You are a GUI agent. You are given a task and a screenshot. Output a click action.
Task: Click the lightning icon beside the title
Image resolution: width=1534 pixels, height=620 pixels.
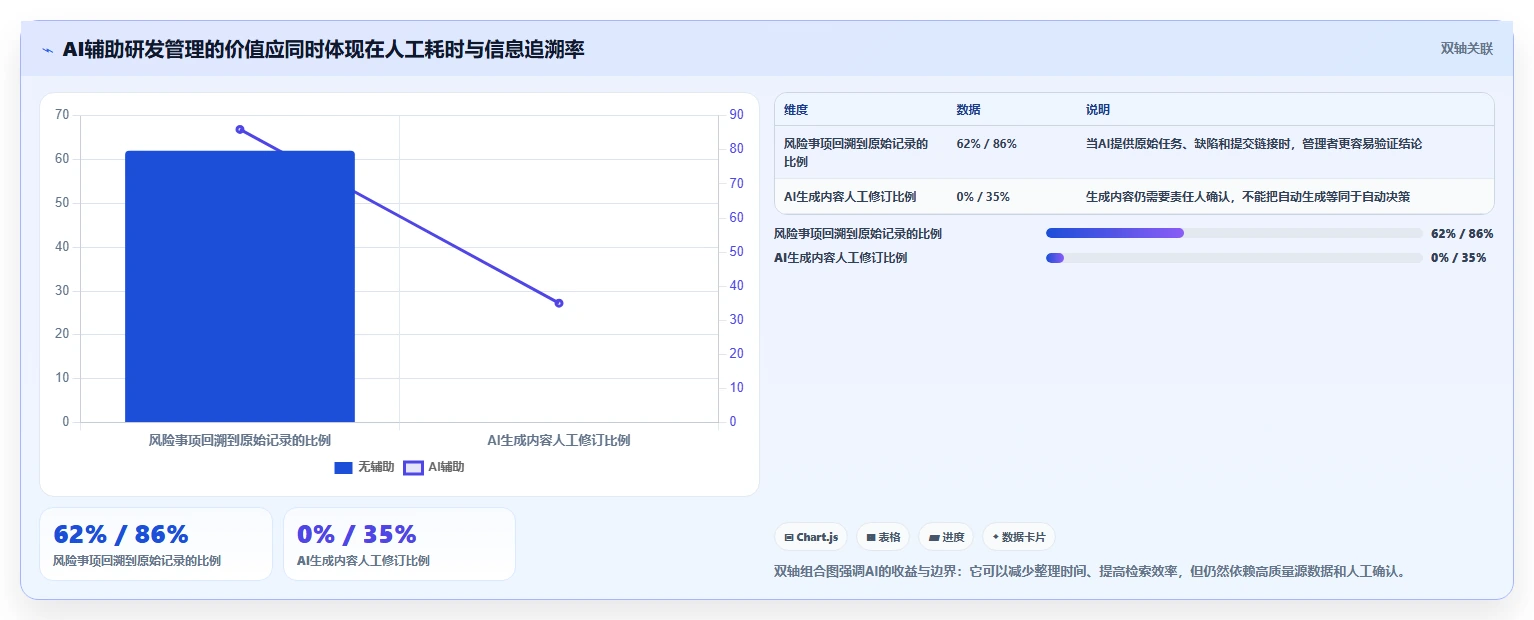point(48,50)
